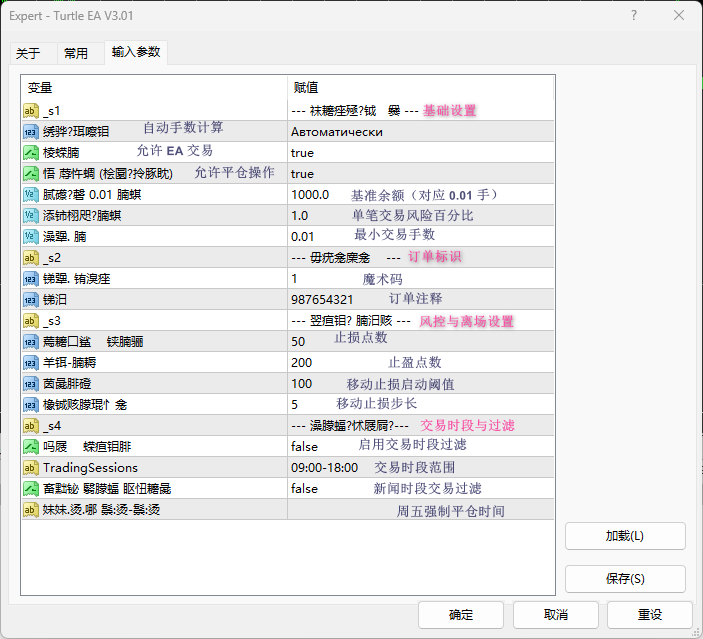Edit the 987654321 order comment value

click(x=421, y=300)
